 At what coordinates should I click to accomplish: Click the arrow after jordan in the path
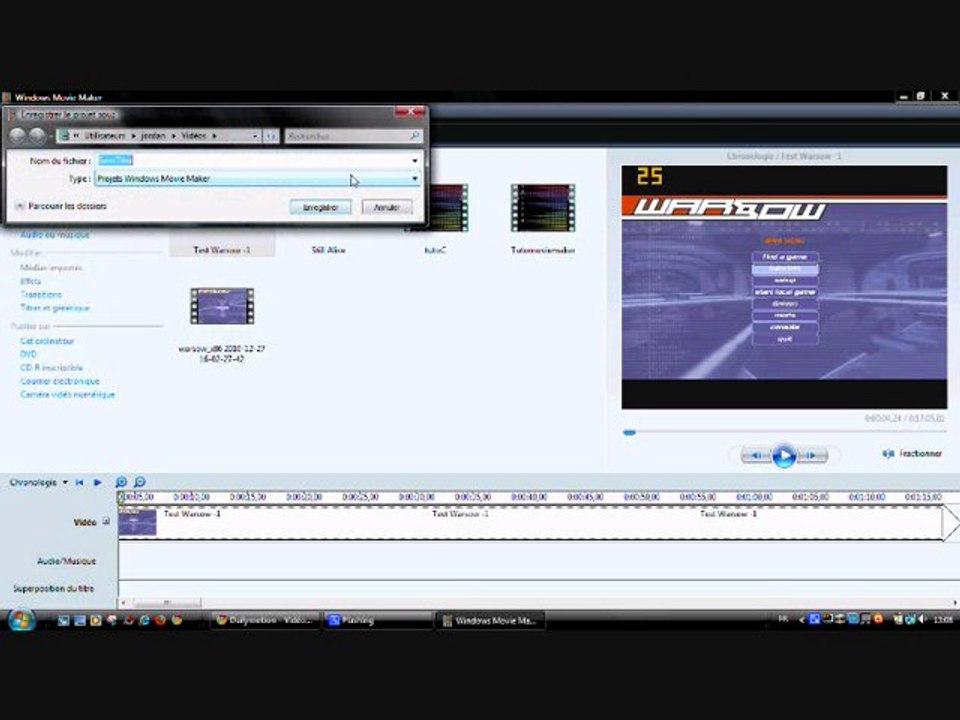[x=174, y=136]
